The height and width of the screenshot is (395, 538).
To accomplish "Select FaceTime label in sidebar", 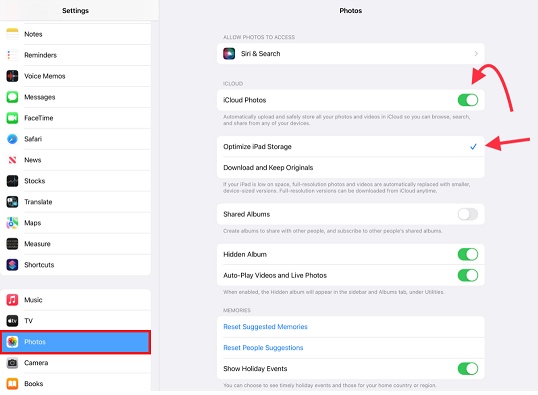I will coord(38,118).
